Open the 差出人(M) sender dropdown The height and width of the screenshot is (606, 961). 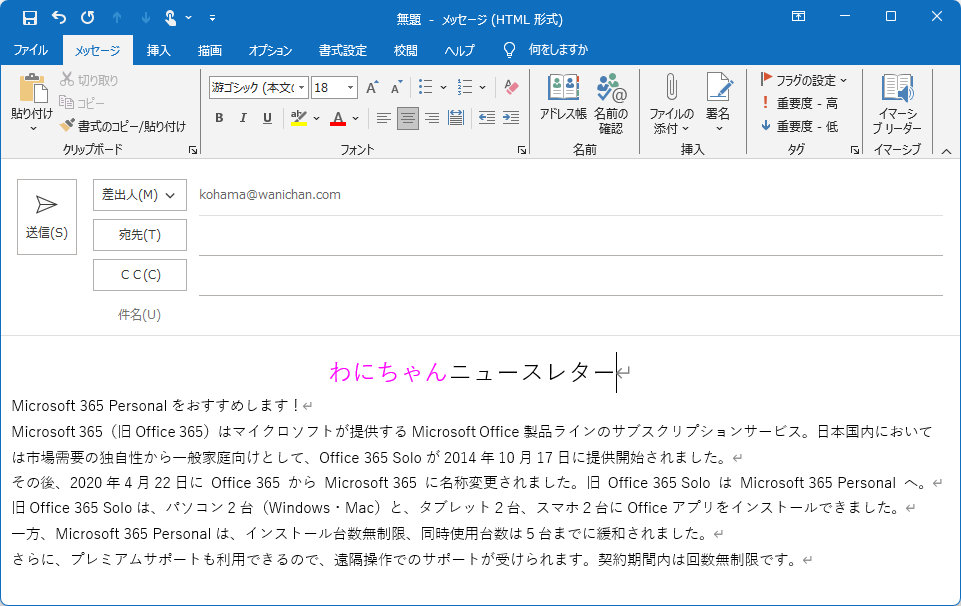point(140,195)
